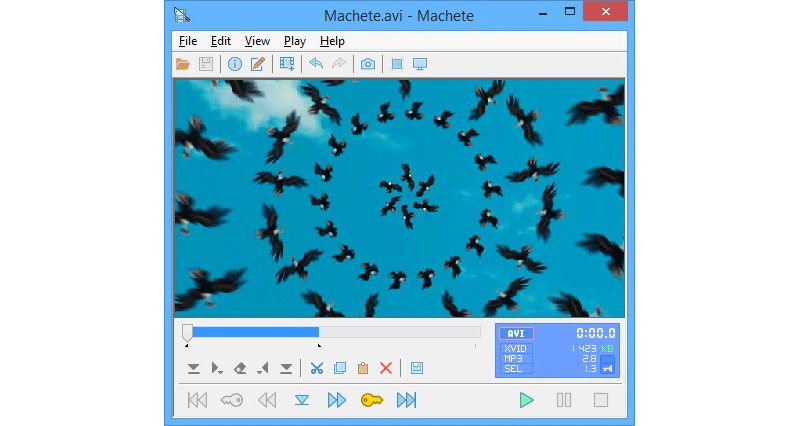
Task: Cut selection with the scissors icon
Action: coord(316,368)
